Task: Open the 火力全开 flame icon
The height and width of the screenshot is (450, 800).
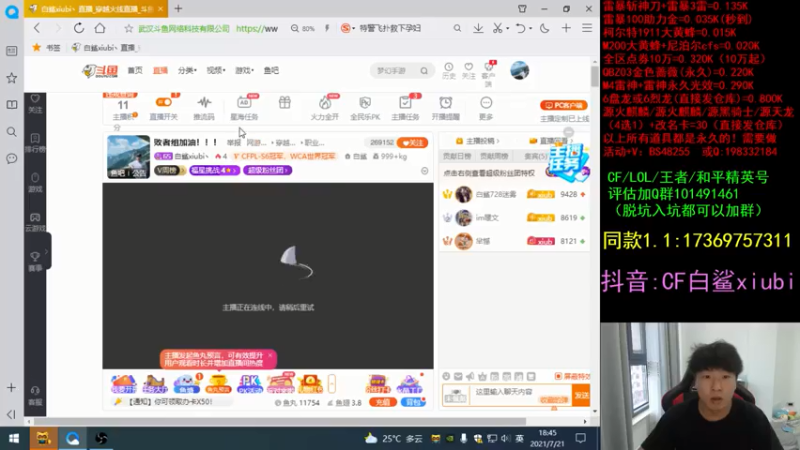Action: 324,108
